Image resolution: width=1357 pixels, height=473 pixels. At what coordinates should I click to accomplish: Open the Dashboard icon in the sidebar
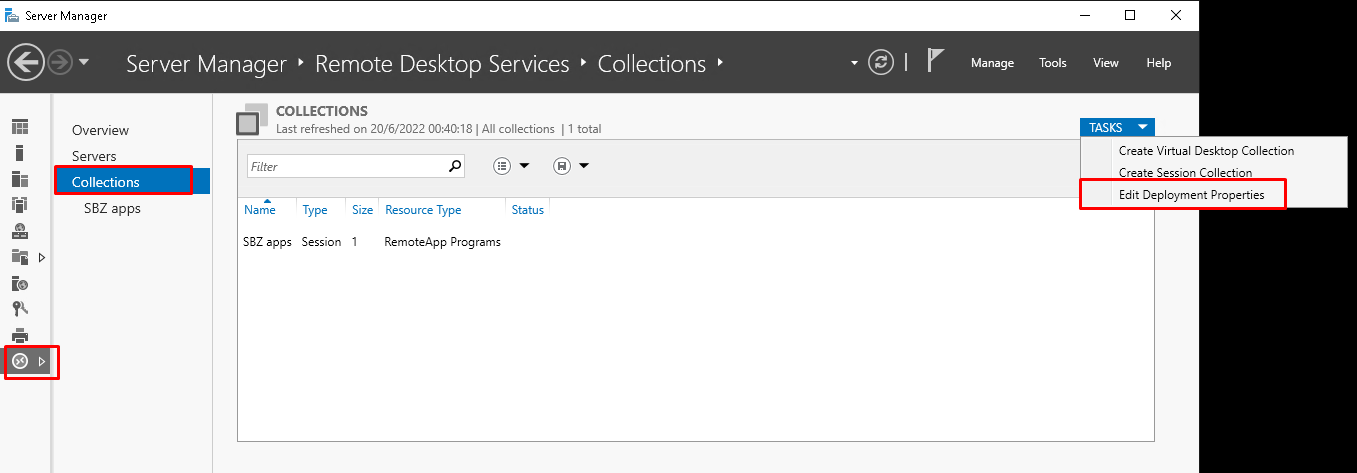tap(20, 127)
